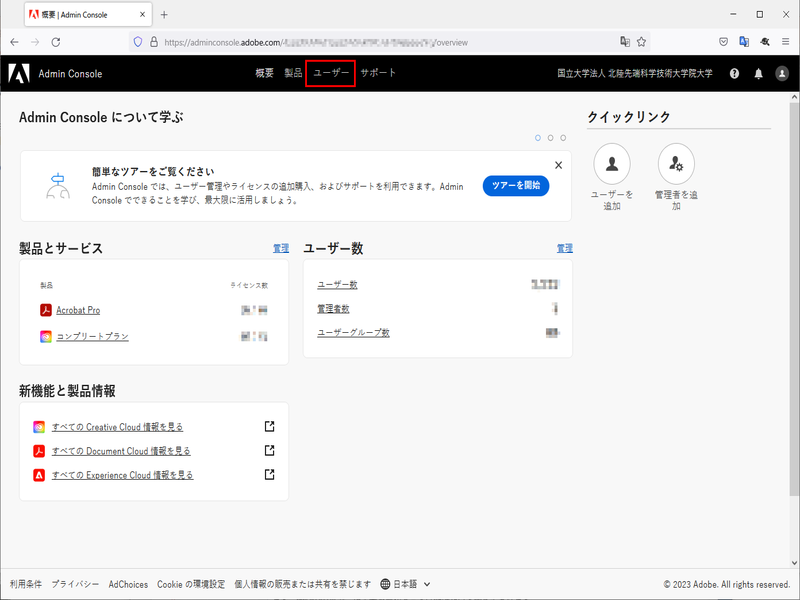Open a new browser tab
Screen dimensions: 800x600
coord(164,15)
